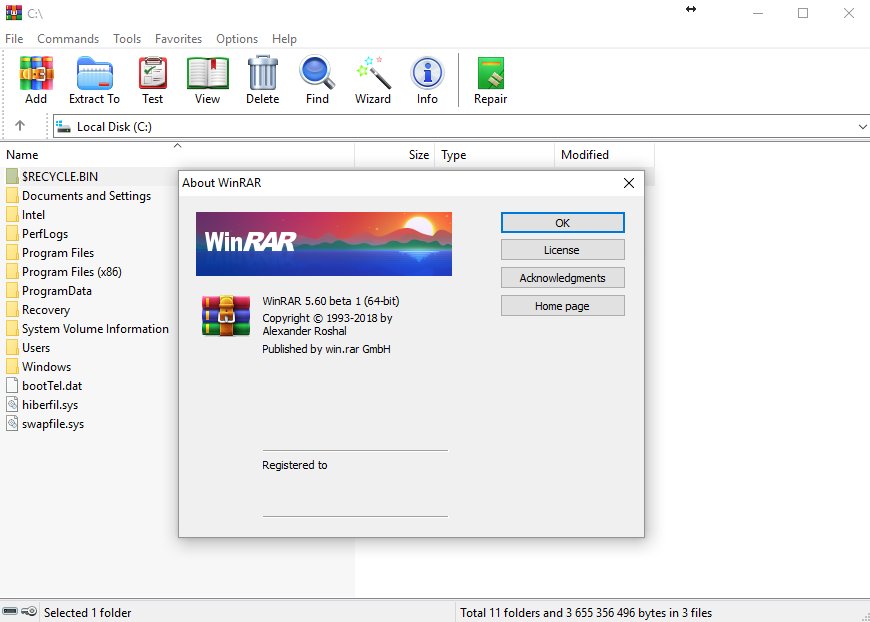Click the Info toolbar icon
870x622 pixels.
[x=427, y=75]
